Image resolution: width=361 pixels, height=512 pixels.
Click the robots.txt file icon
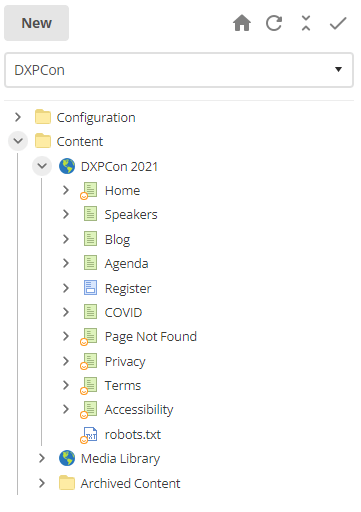coord(89,435)
